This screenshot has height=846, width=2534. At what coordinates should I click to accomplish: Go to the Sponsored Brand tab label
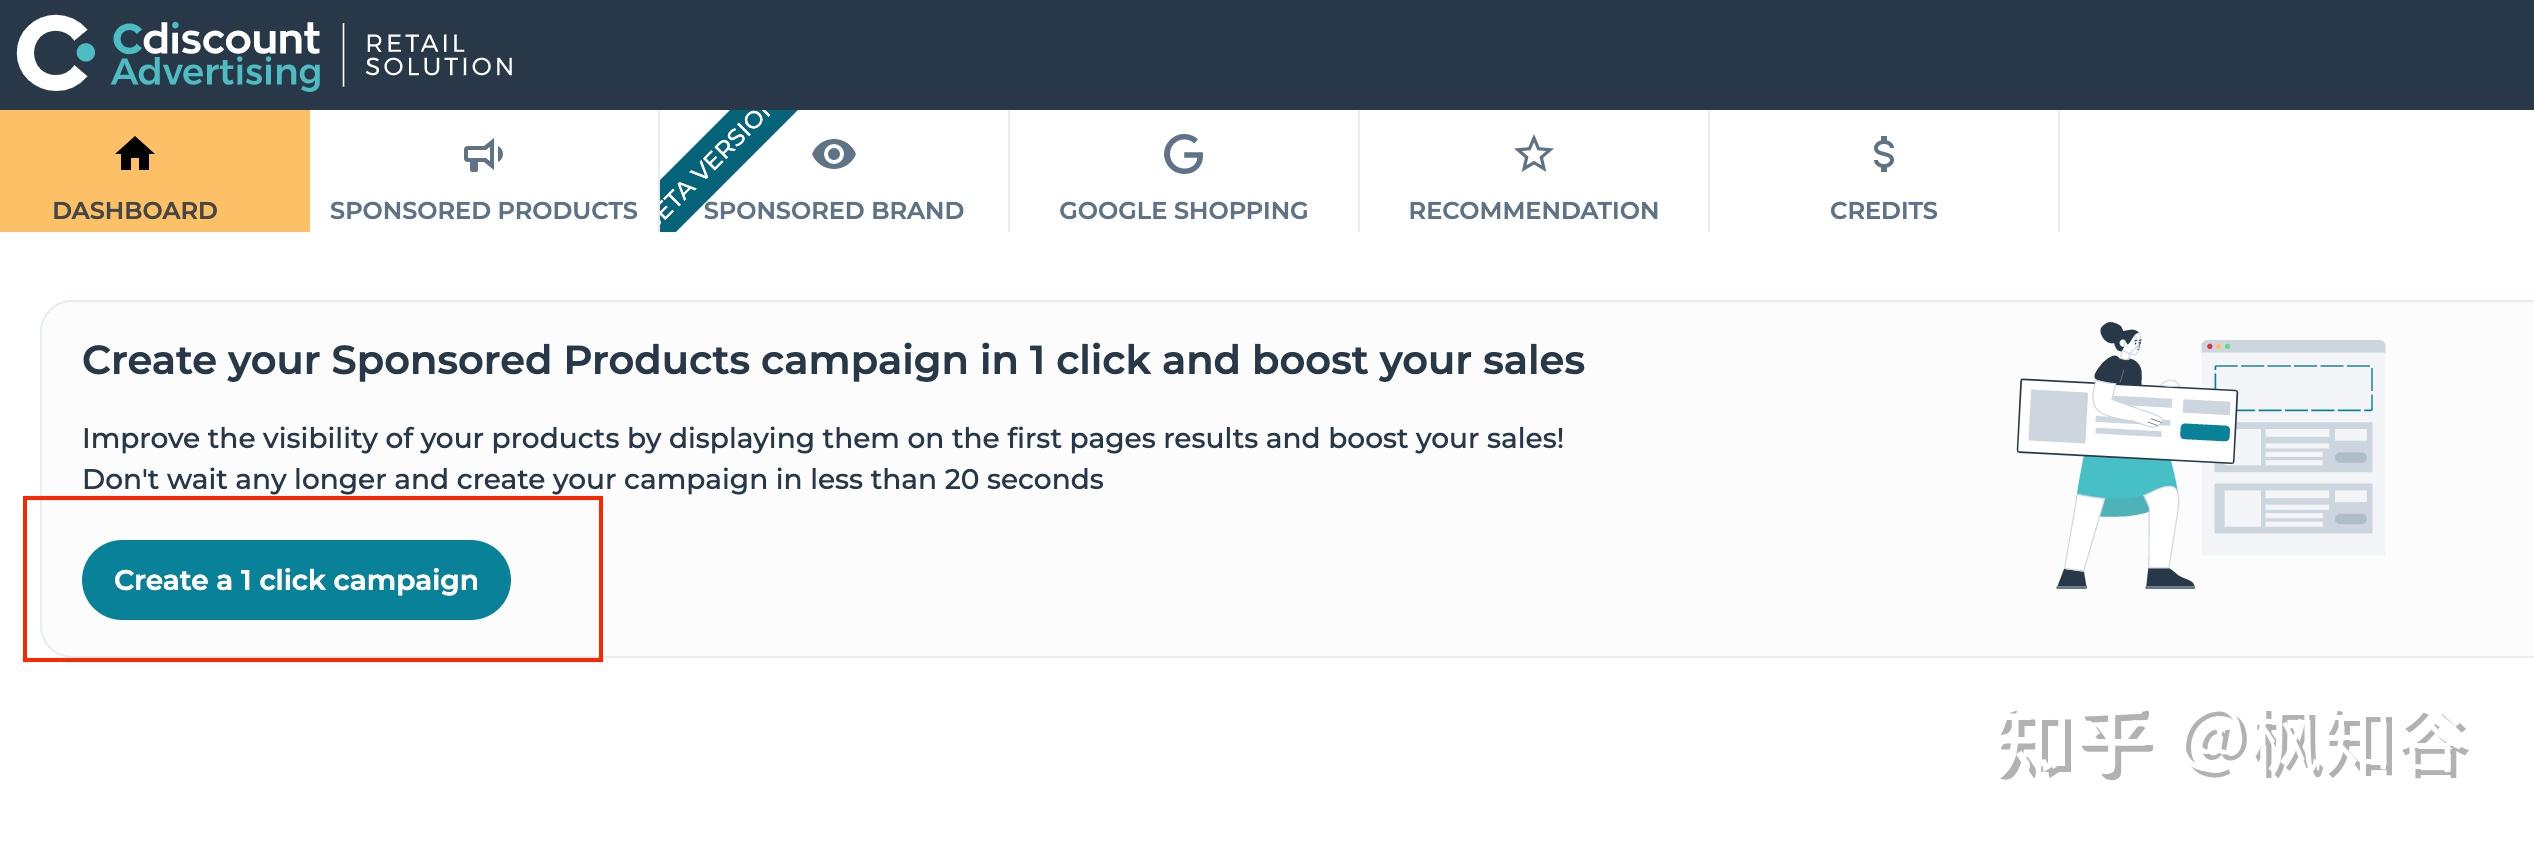[833, 210]
